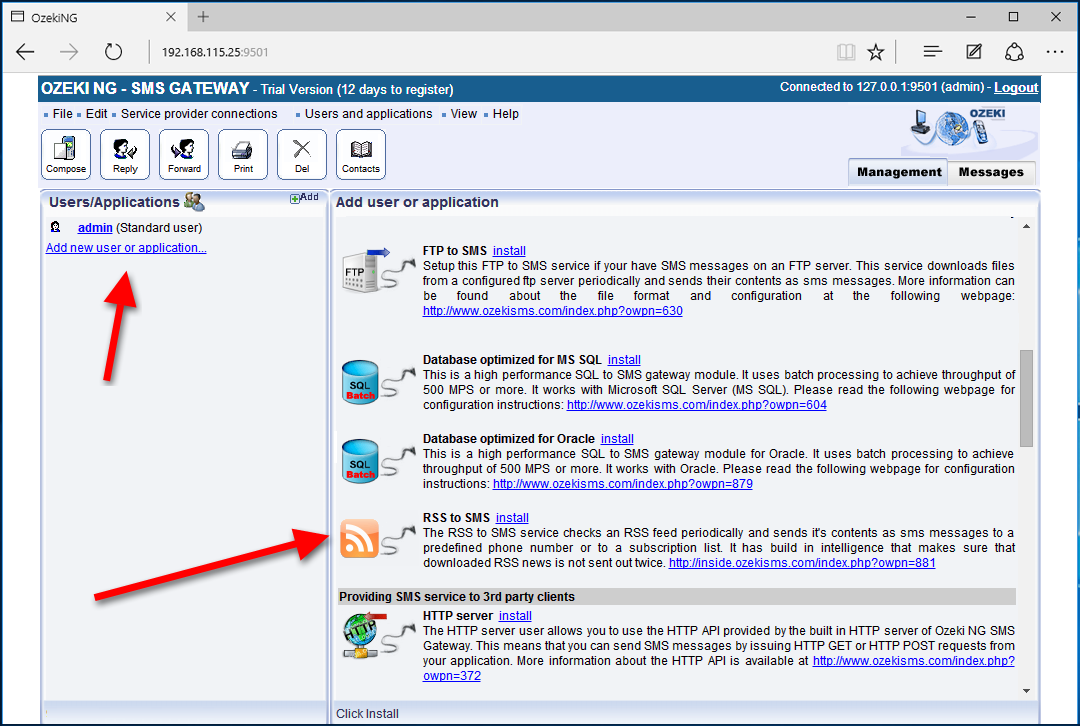Screen dimensions: 1080x726
Task: Click the 'Add user or application' title
Action: (417, 202)
